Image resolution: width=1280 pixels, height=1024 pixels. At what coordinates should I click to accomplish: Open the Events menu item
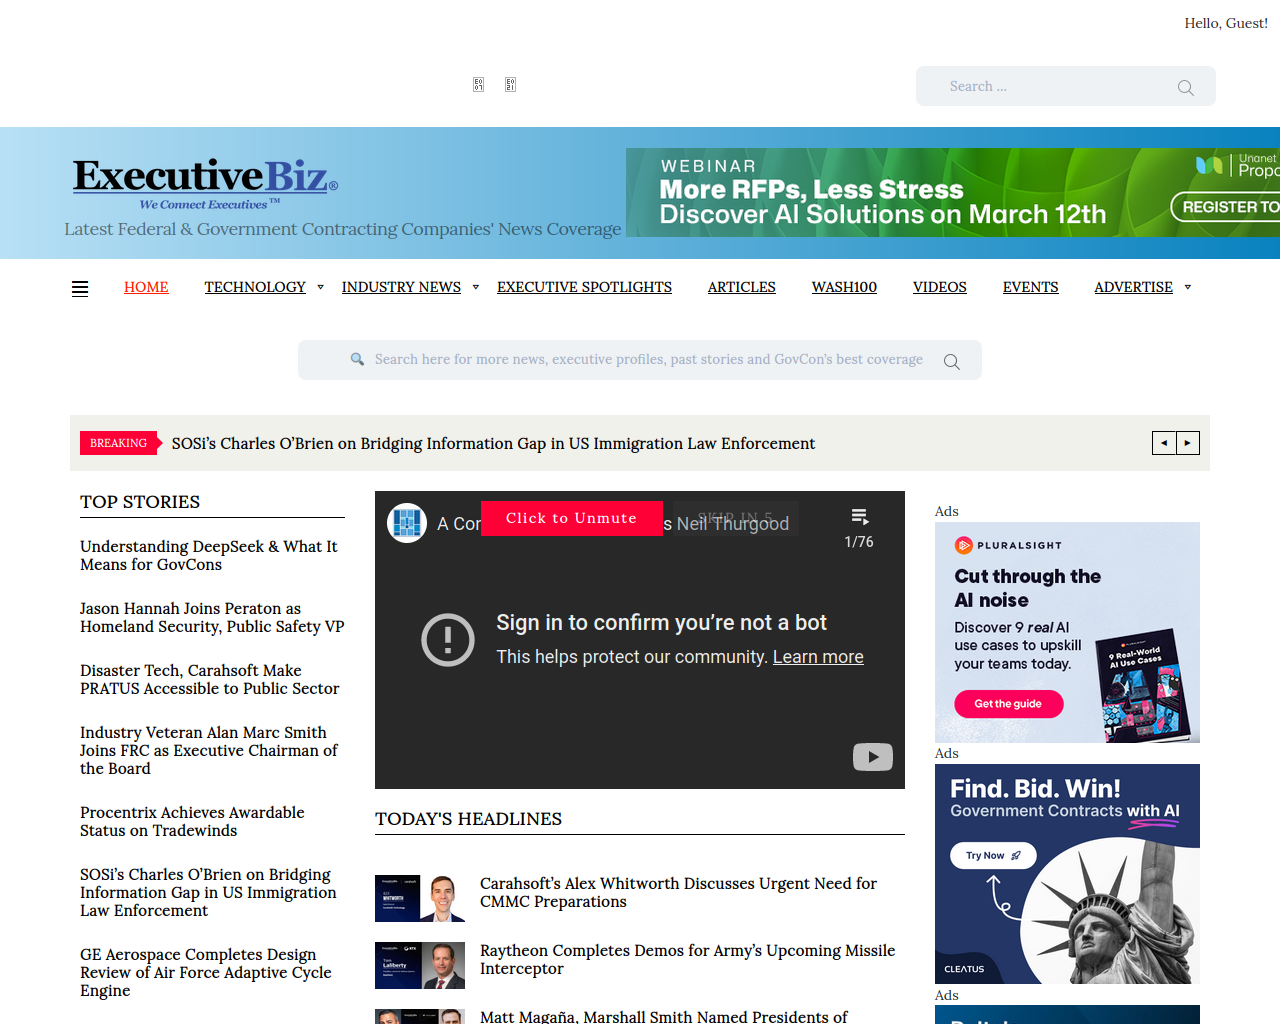[1031, 287]
